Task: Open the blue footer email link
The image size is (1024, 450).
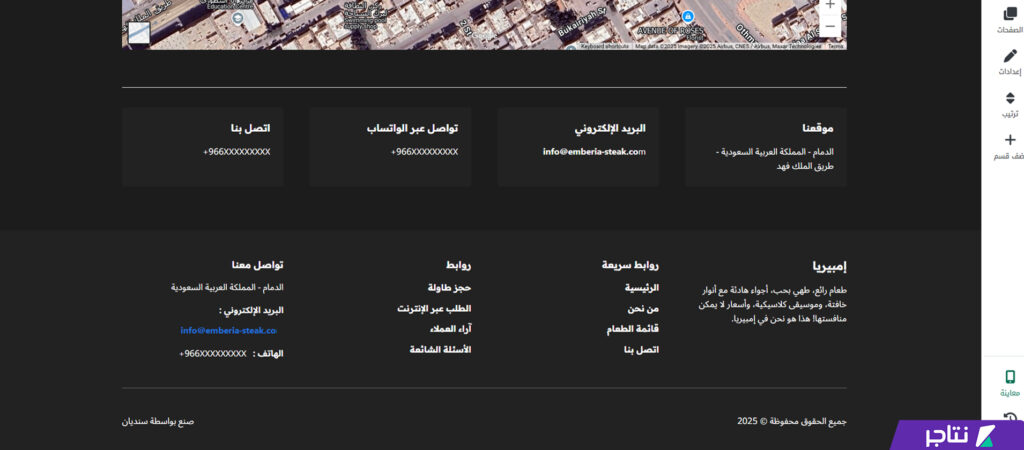Action: pyautogui.click(x=229, y=330)
